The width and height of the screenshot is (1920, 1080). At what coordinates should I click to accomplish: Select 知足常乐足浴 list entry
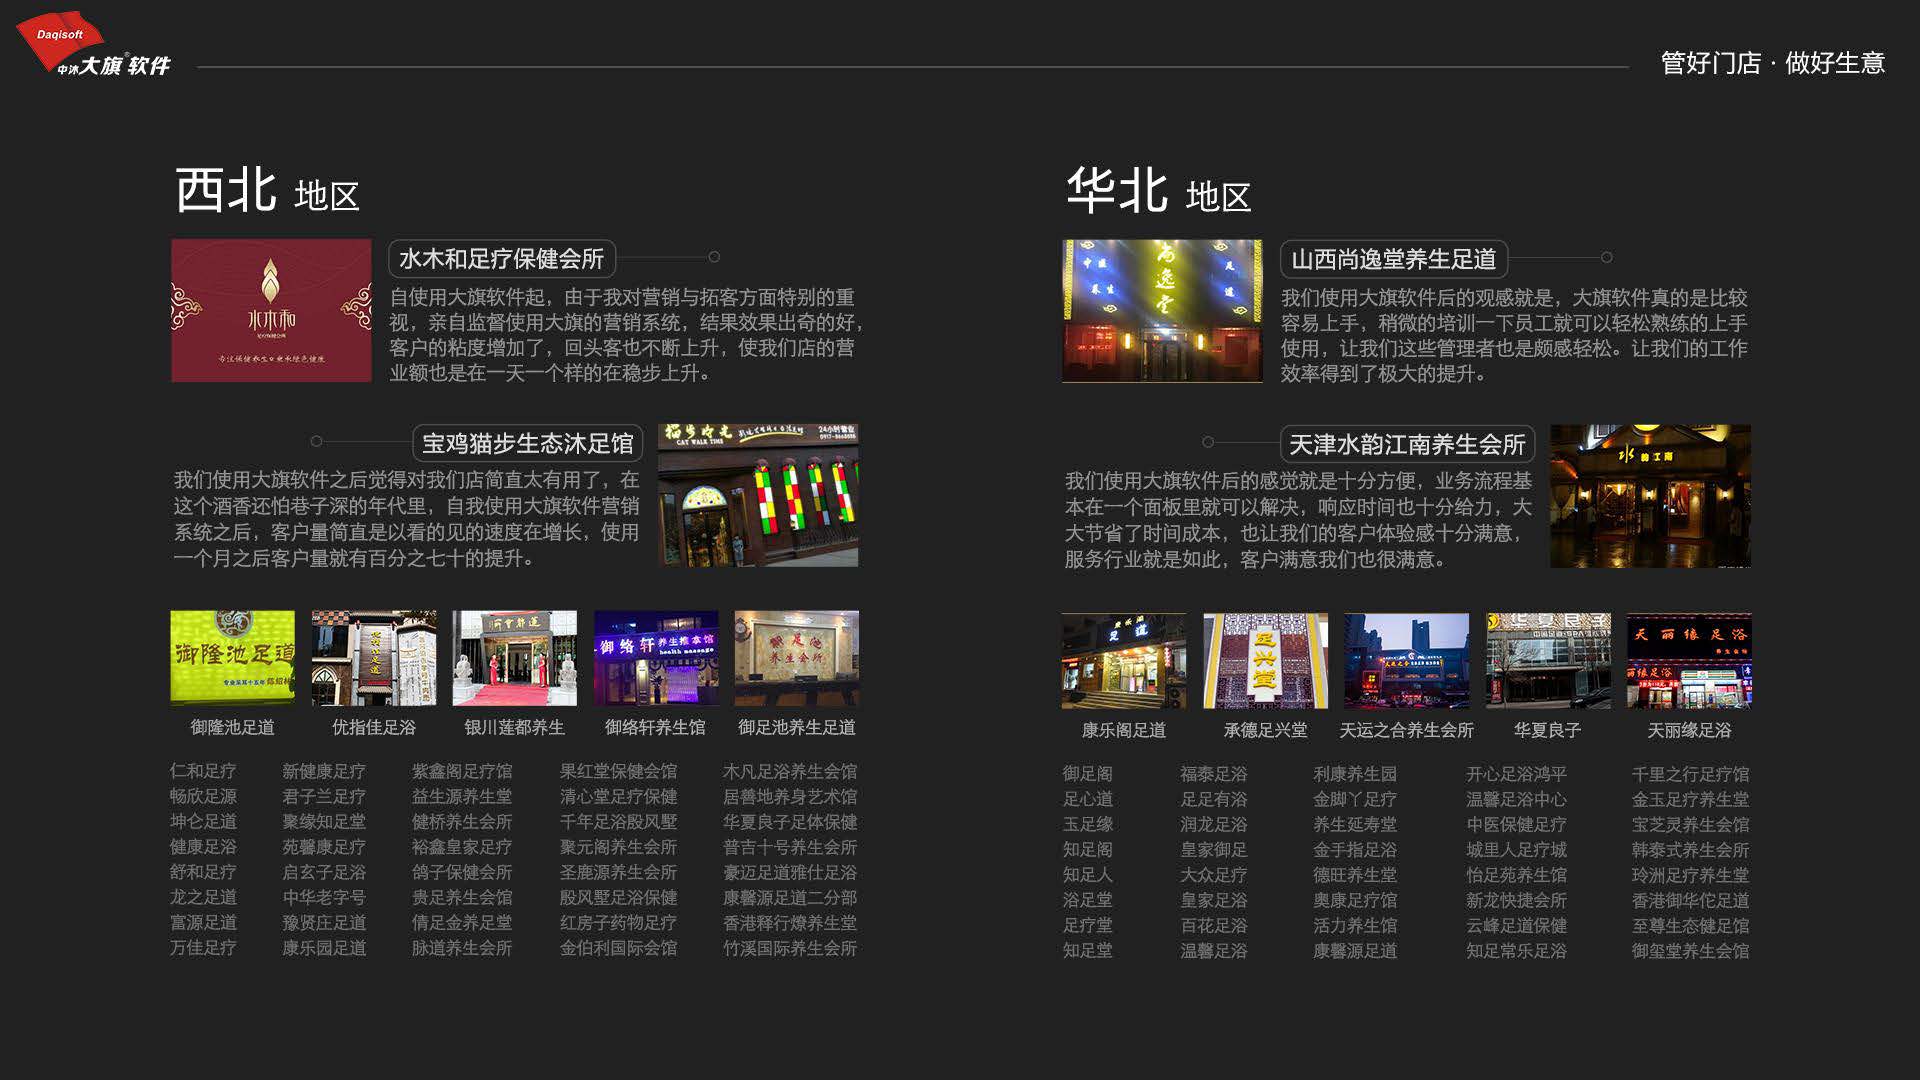tap(1516, 950)
